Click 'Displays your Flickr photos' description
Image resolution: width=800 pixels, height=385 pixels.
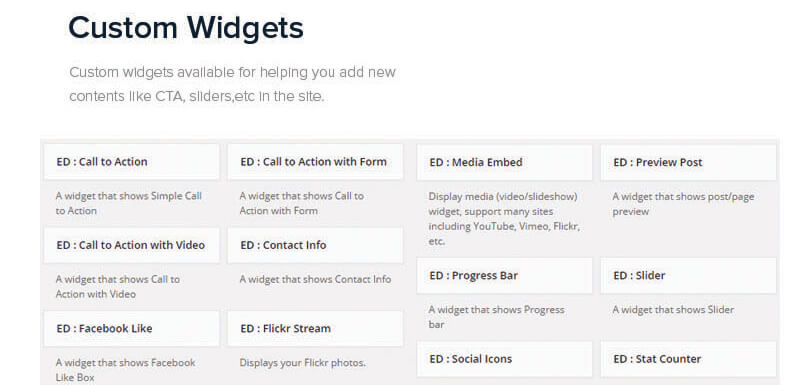[x=303, y=363]
